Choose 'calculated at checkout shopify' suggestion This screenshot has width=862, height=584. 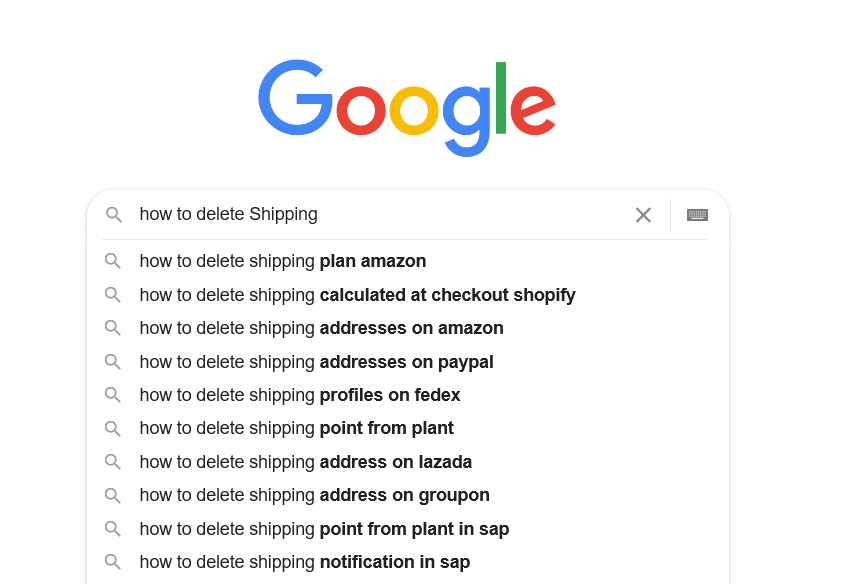point(357,295)
